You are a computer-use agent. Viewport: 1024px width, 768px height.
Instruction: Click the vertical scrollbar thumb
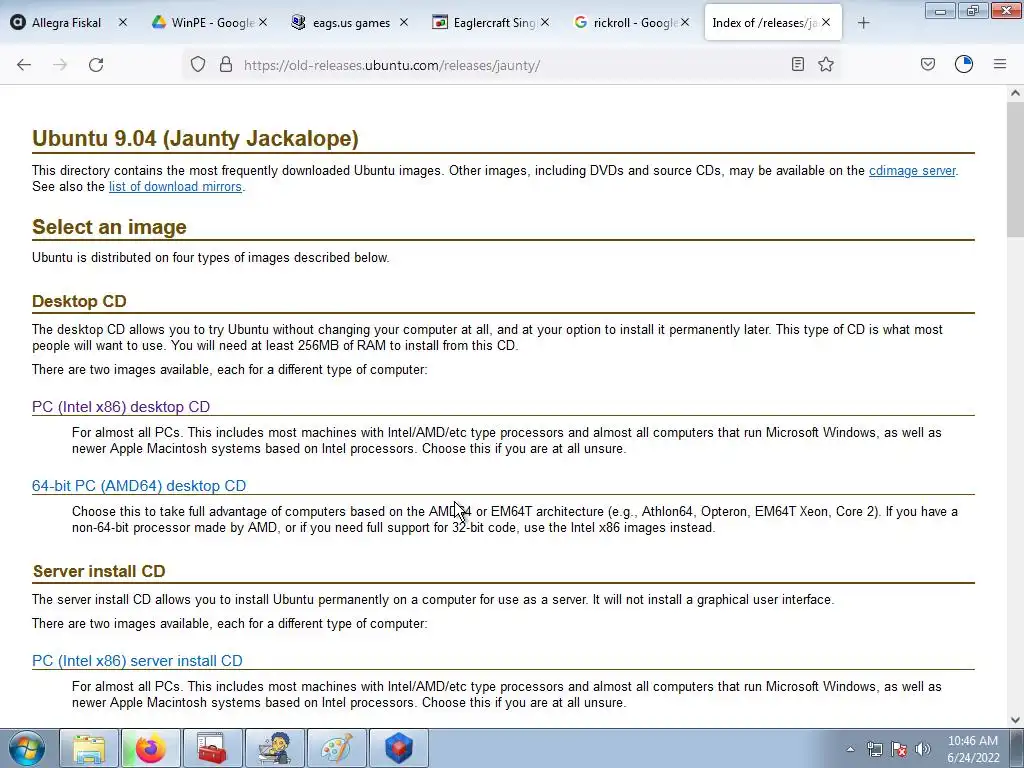pyautogui.click(x=1015, y=170)
